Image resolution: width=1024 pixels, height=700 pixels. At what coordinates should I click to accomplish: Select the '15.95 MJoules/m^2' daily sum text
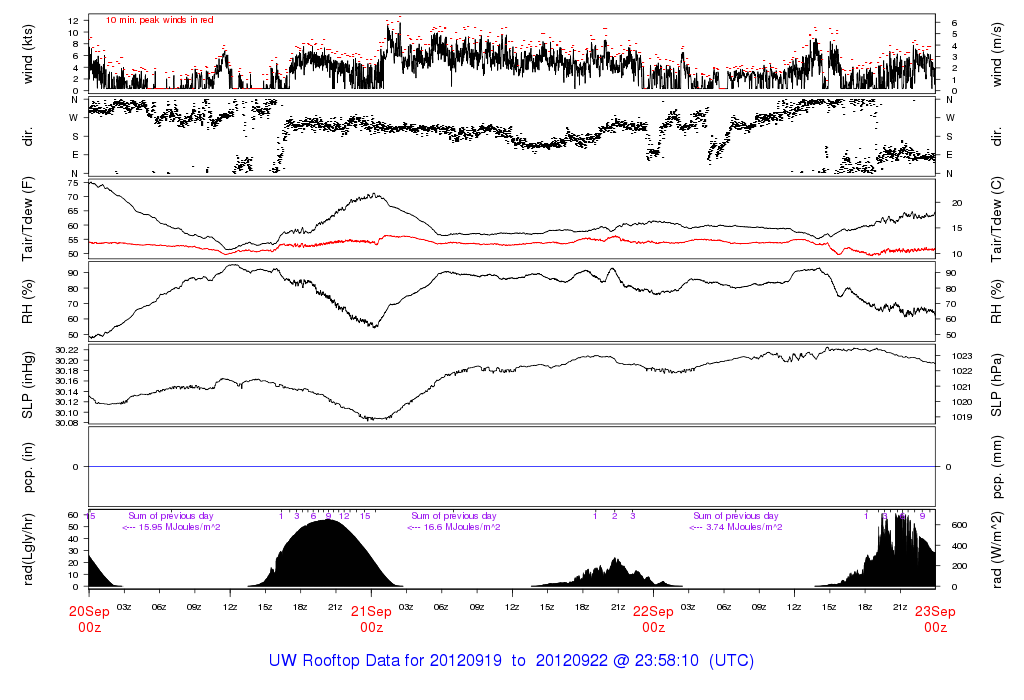(x=171, y=527)
